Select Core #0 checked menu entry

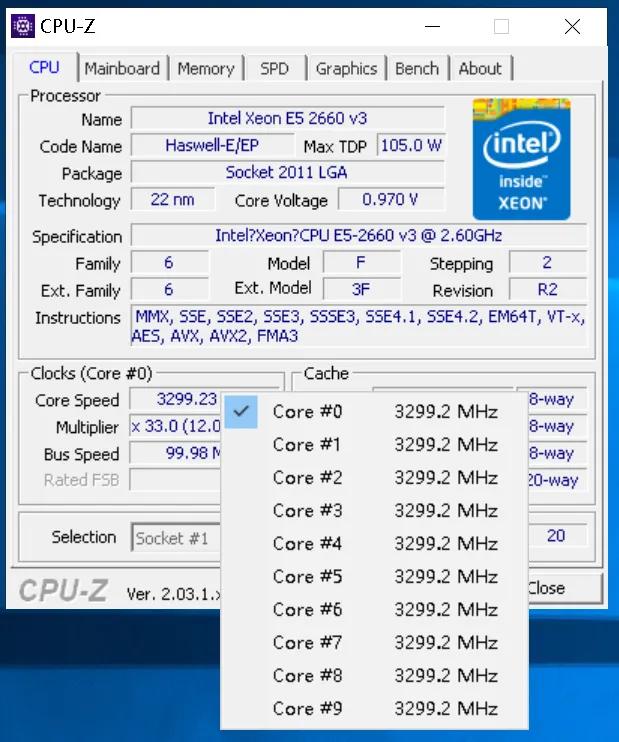point(372,411)
